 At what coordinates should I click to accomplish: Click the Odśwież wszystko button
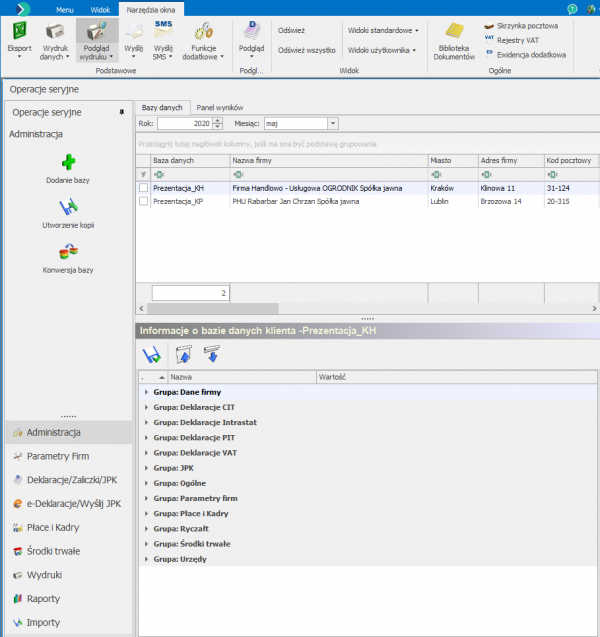(x=306, y=49)
